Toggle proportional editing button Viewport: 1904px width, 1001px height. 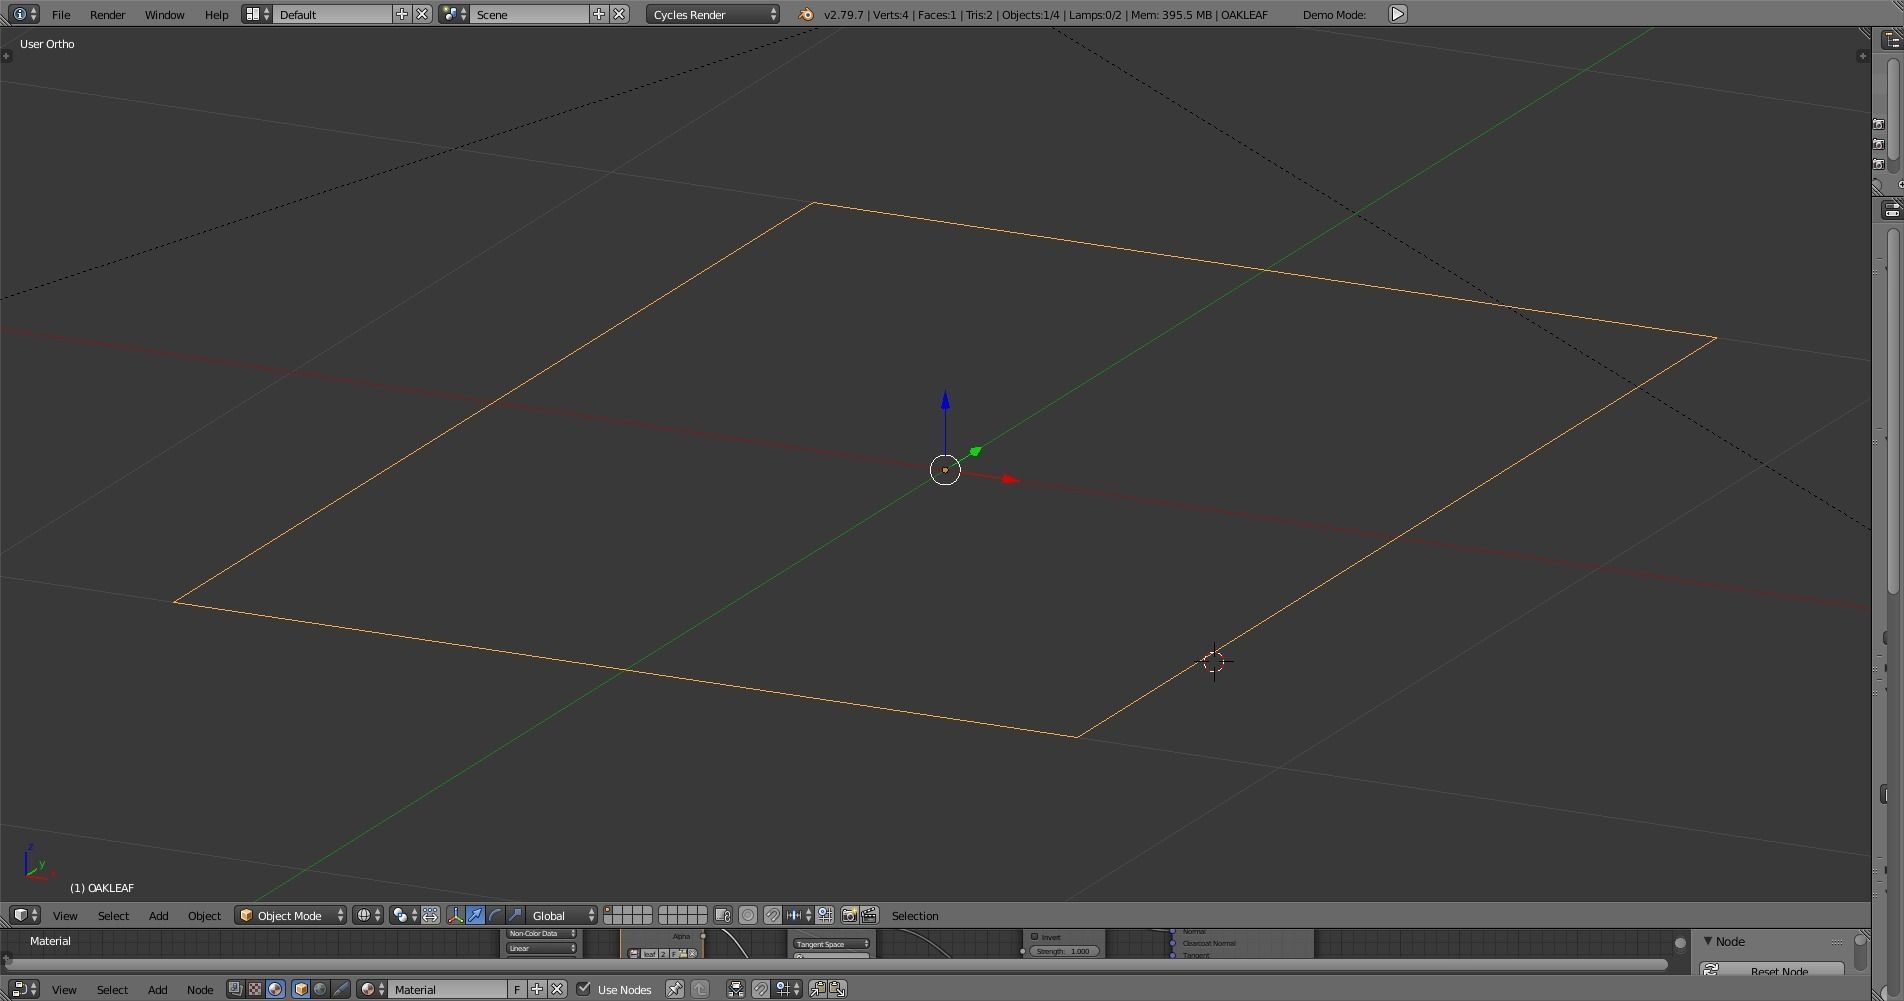pyautogui.click(x=747, y=915)
